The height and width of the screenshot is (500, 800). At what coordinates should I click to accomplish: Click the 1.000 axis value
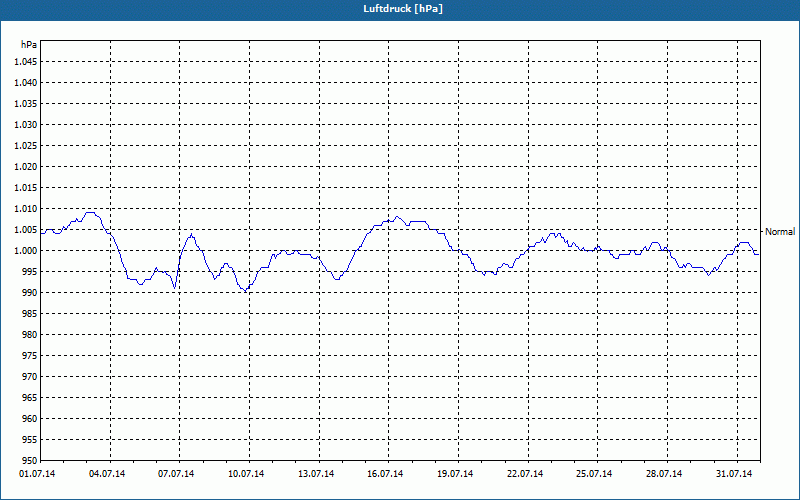tap(26, 251)
